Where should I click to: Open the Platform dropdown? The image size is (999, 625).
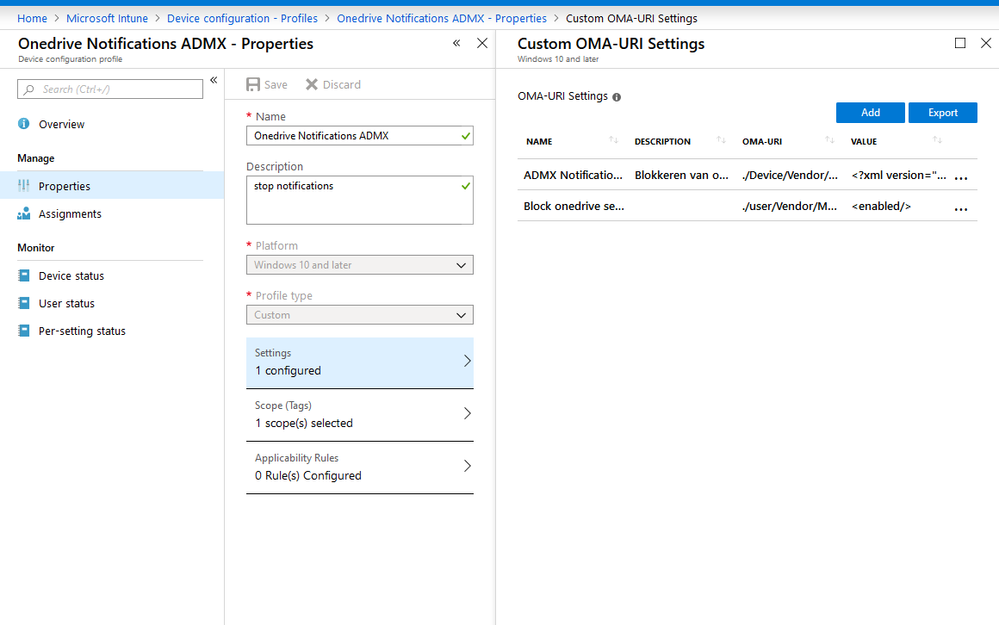click(x=360, y=265)
